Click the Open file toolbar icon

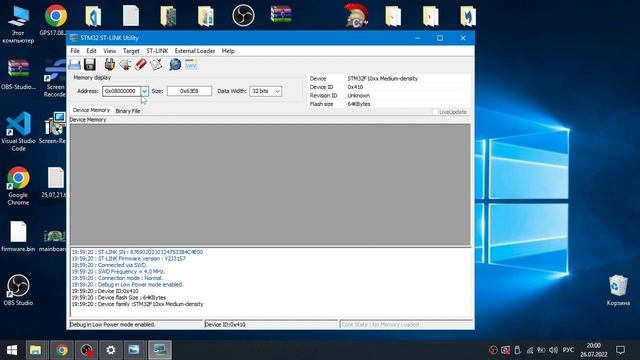click(x=75, y=64)
